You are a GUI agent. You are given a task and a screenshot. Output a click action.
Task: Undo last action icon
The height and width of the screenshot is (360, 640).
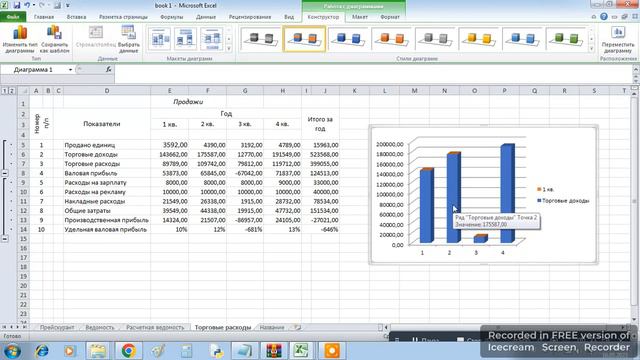coord(27,5)
